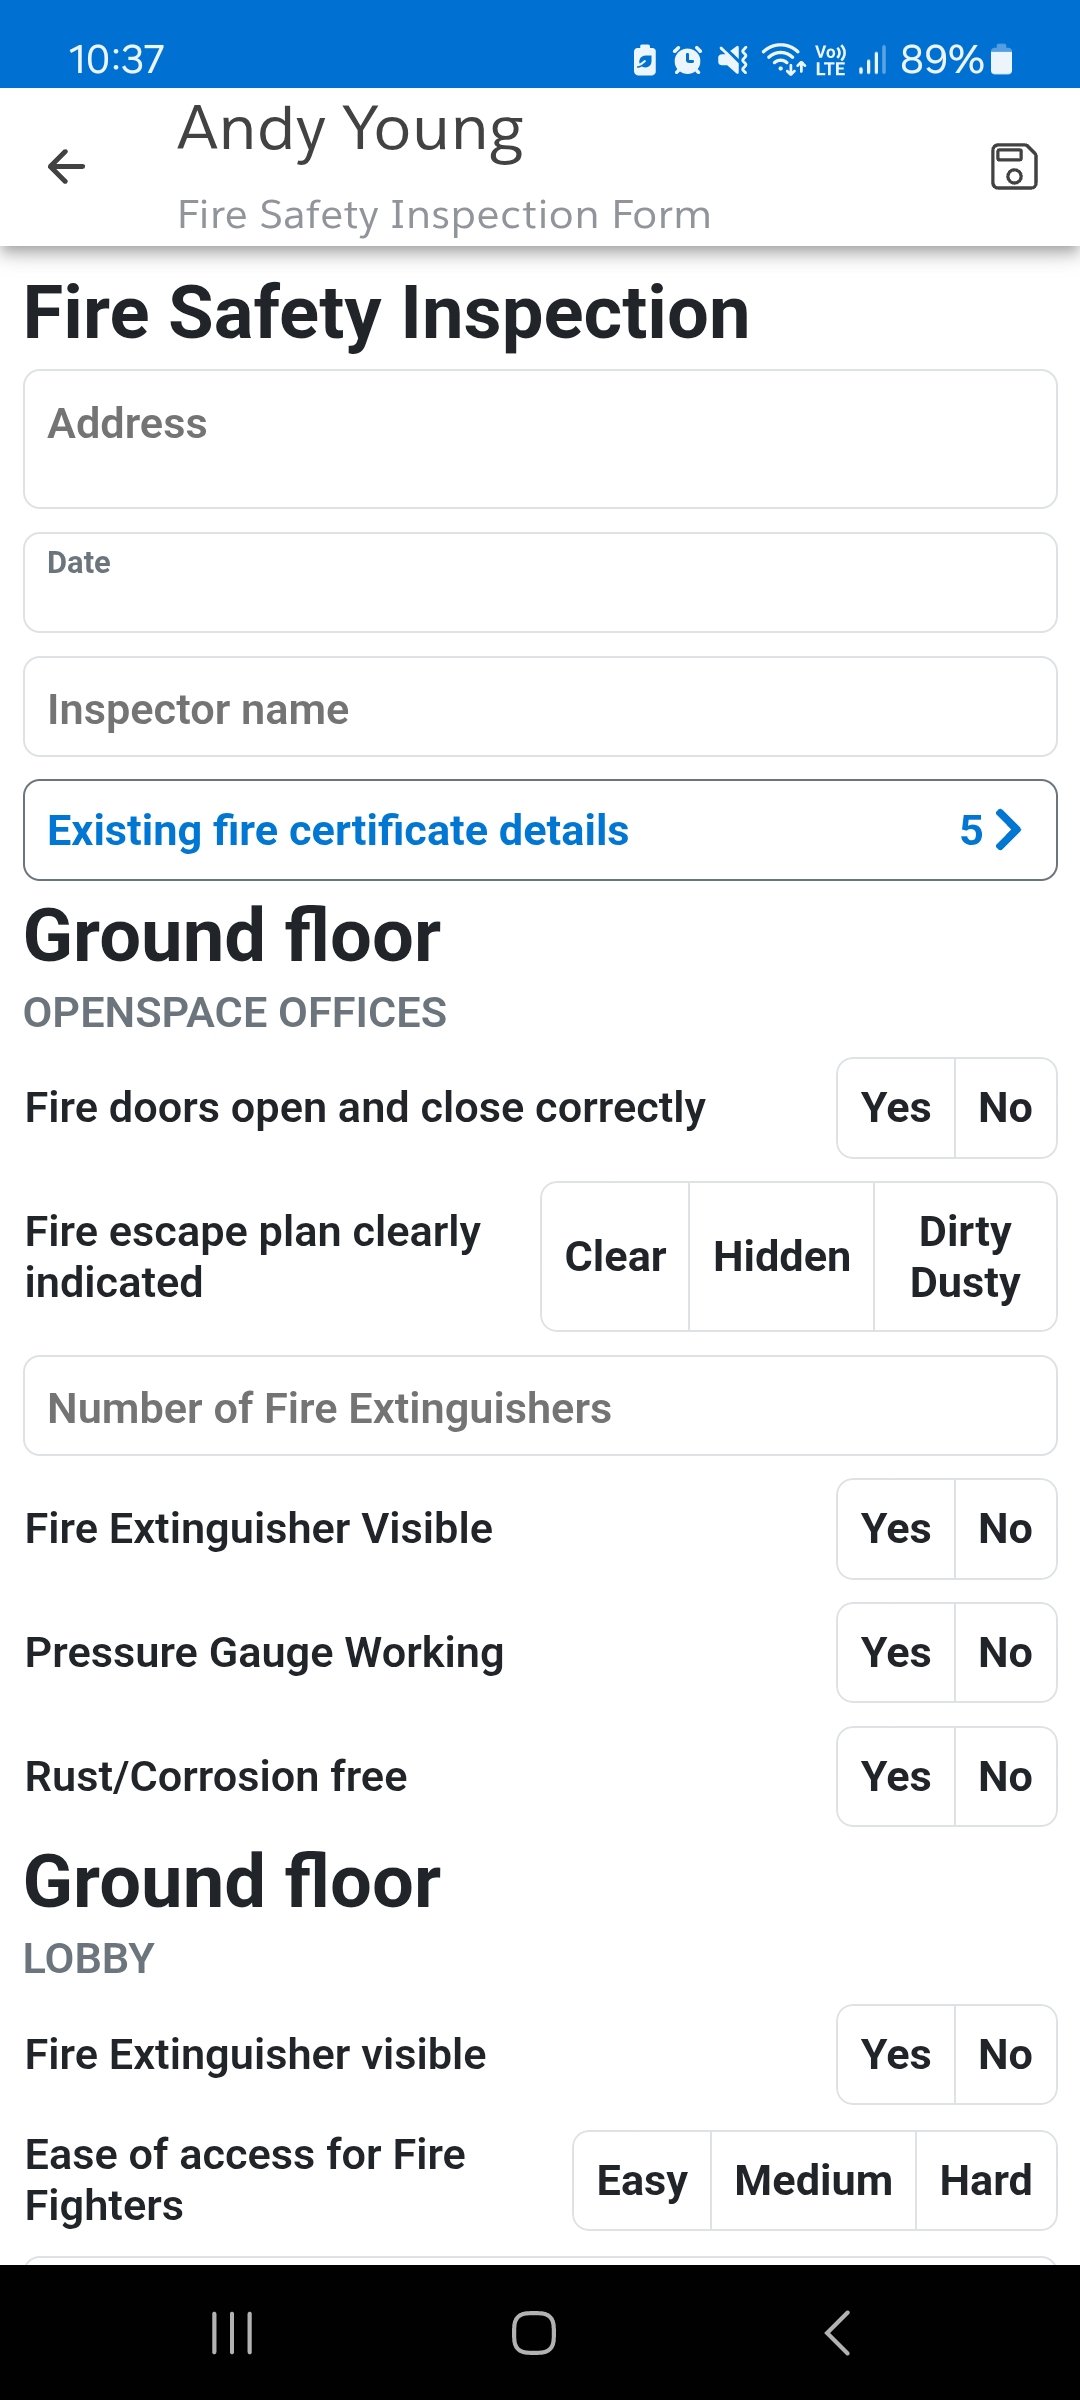Tap the battery icon in status bar
This screenshot has width=1080, height=2400.
point(1001,60)
